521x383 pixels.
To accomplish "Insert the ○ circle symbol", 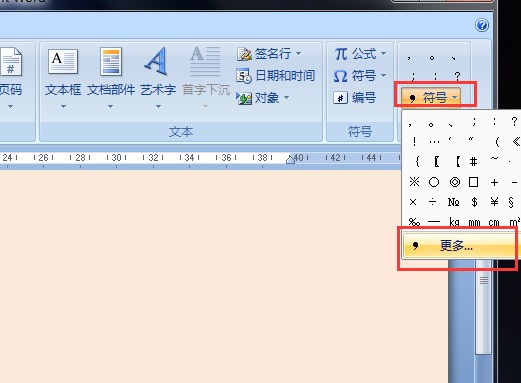I will 434,182.
